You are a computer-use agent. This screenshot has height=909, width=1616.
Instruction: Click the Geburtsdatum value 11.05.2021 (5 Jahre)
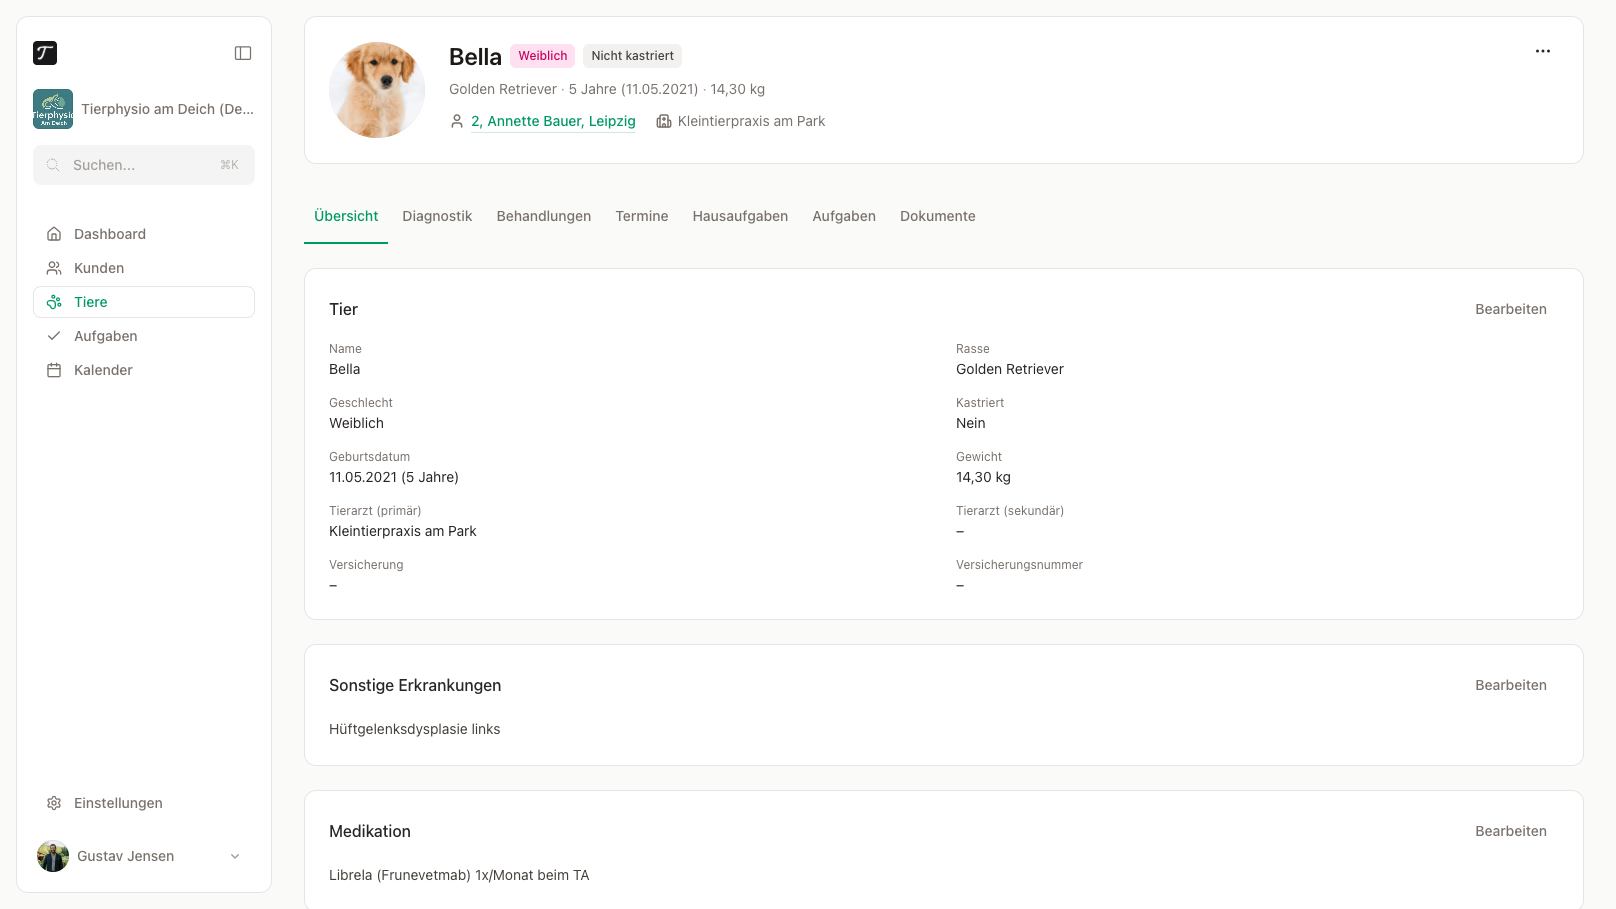pyautogui.click(x=394, y=477)
